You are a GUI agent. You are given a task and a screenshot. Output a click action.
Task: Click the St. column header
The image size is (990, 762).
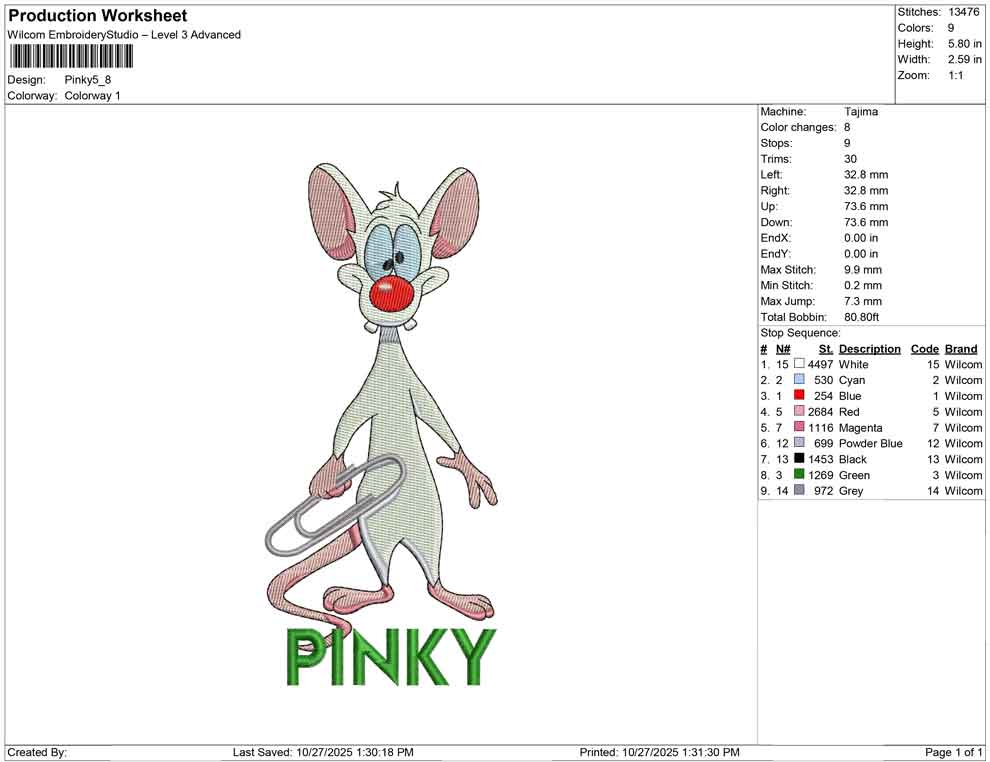pos(826,349)
